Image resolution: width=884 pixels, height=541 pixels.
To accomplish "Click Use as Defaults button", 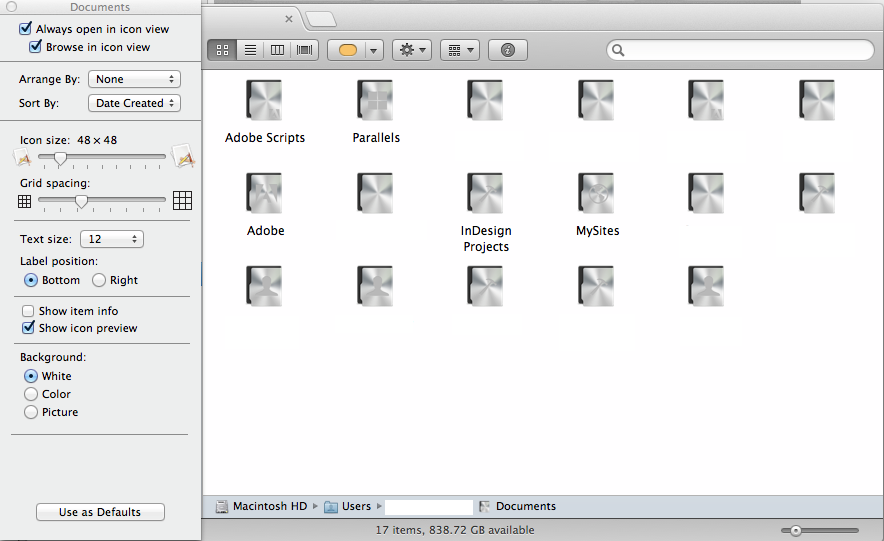I will point(100,512).
